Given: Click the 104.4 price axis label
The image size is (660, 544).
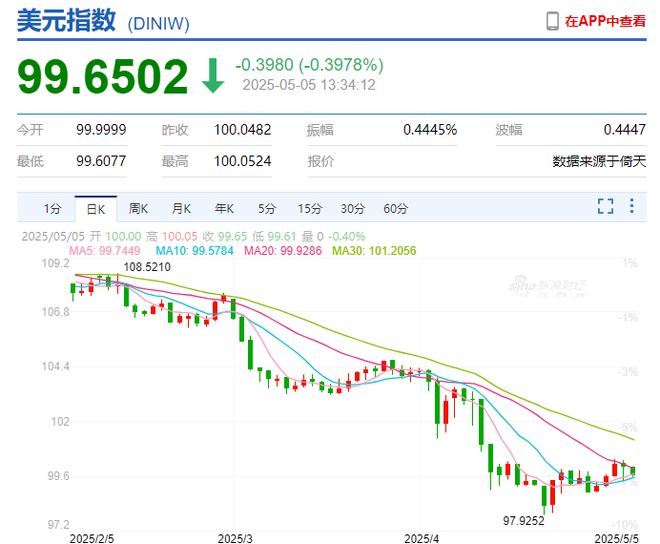Looking at the screenshot, I should click(x=55, y=366).
